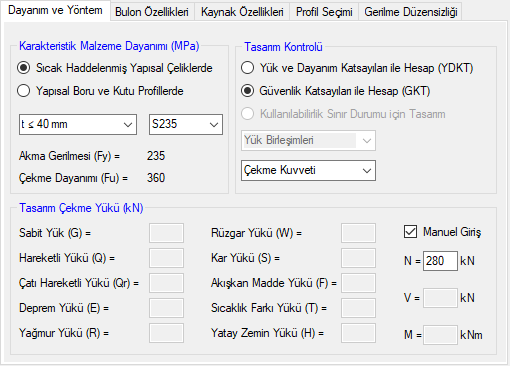The height and width of the screenshot is (366, 510).
Task: Click the Çatı Hareketli Yükü (Qr) input
Action: (x=166, y=283)
